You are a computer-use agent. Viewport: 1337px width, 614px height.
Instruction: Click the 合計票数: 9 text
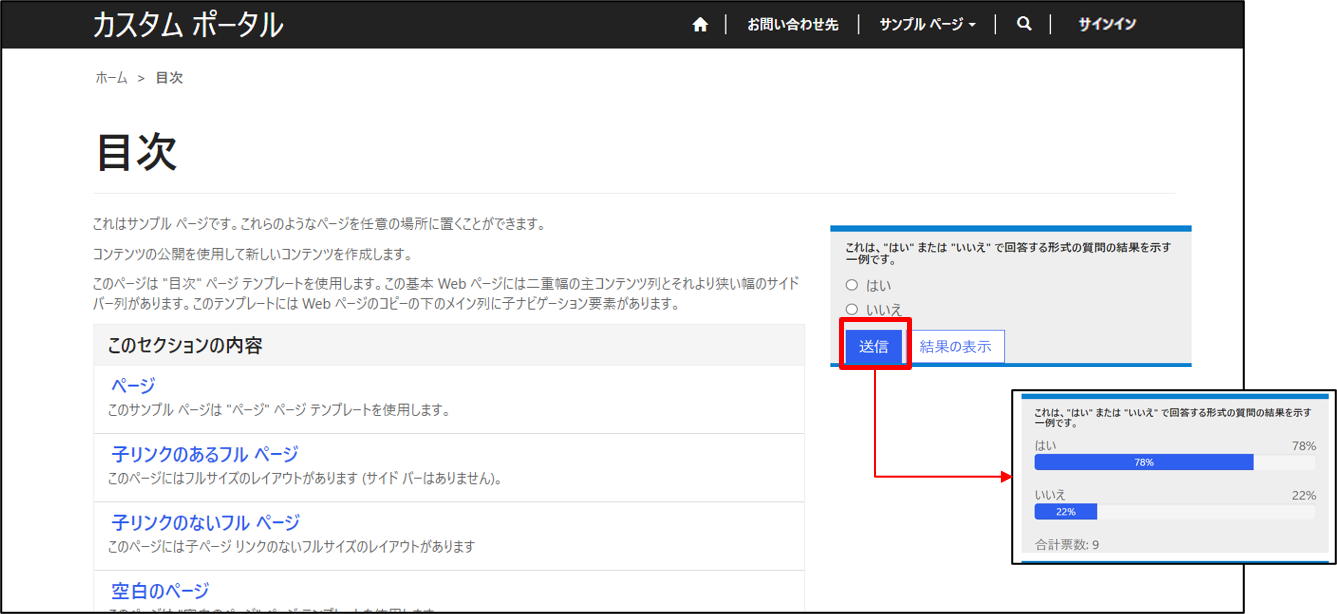click(1067, 545)
